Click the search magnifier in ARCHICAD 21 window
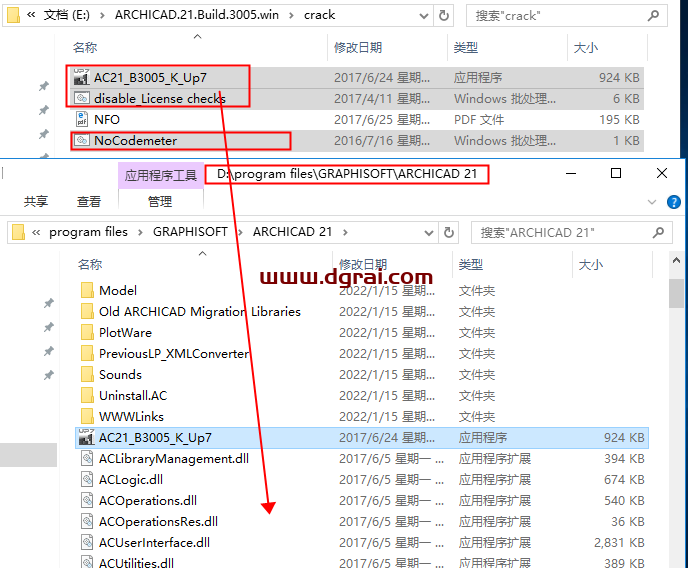688x568 pixels. 658,232
